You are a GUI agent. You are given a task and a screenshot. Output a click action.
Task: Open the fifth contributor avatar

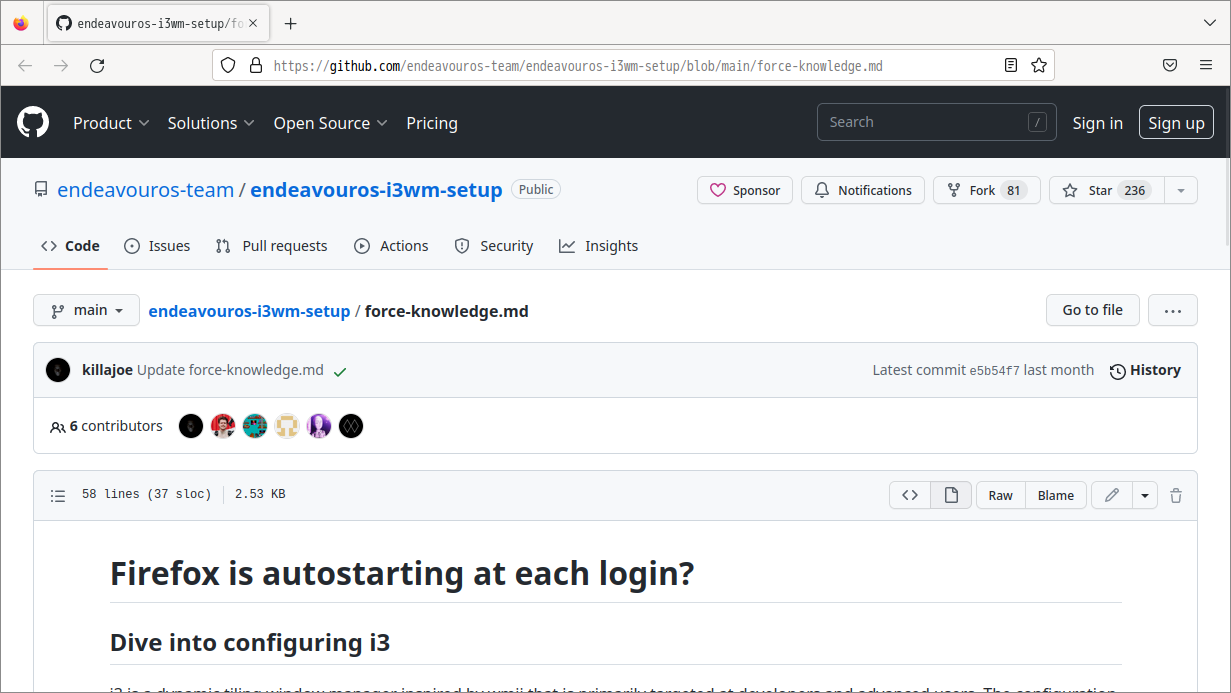(x=319, y=426)
